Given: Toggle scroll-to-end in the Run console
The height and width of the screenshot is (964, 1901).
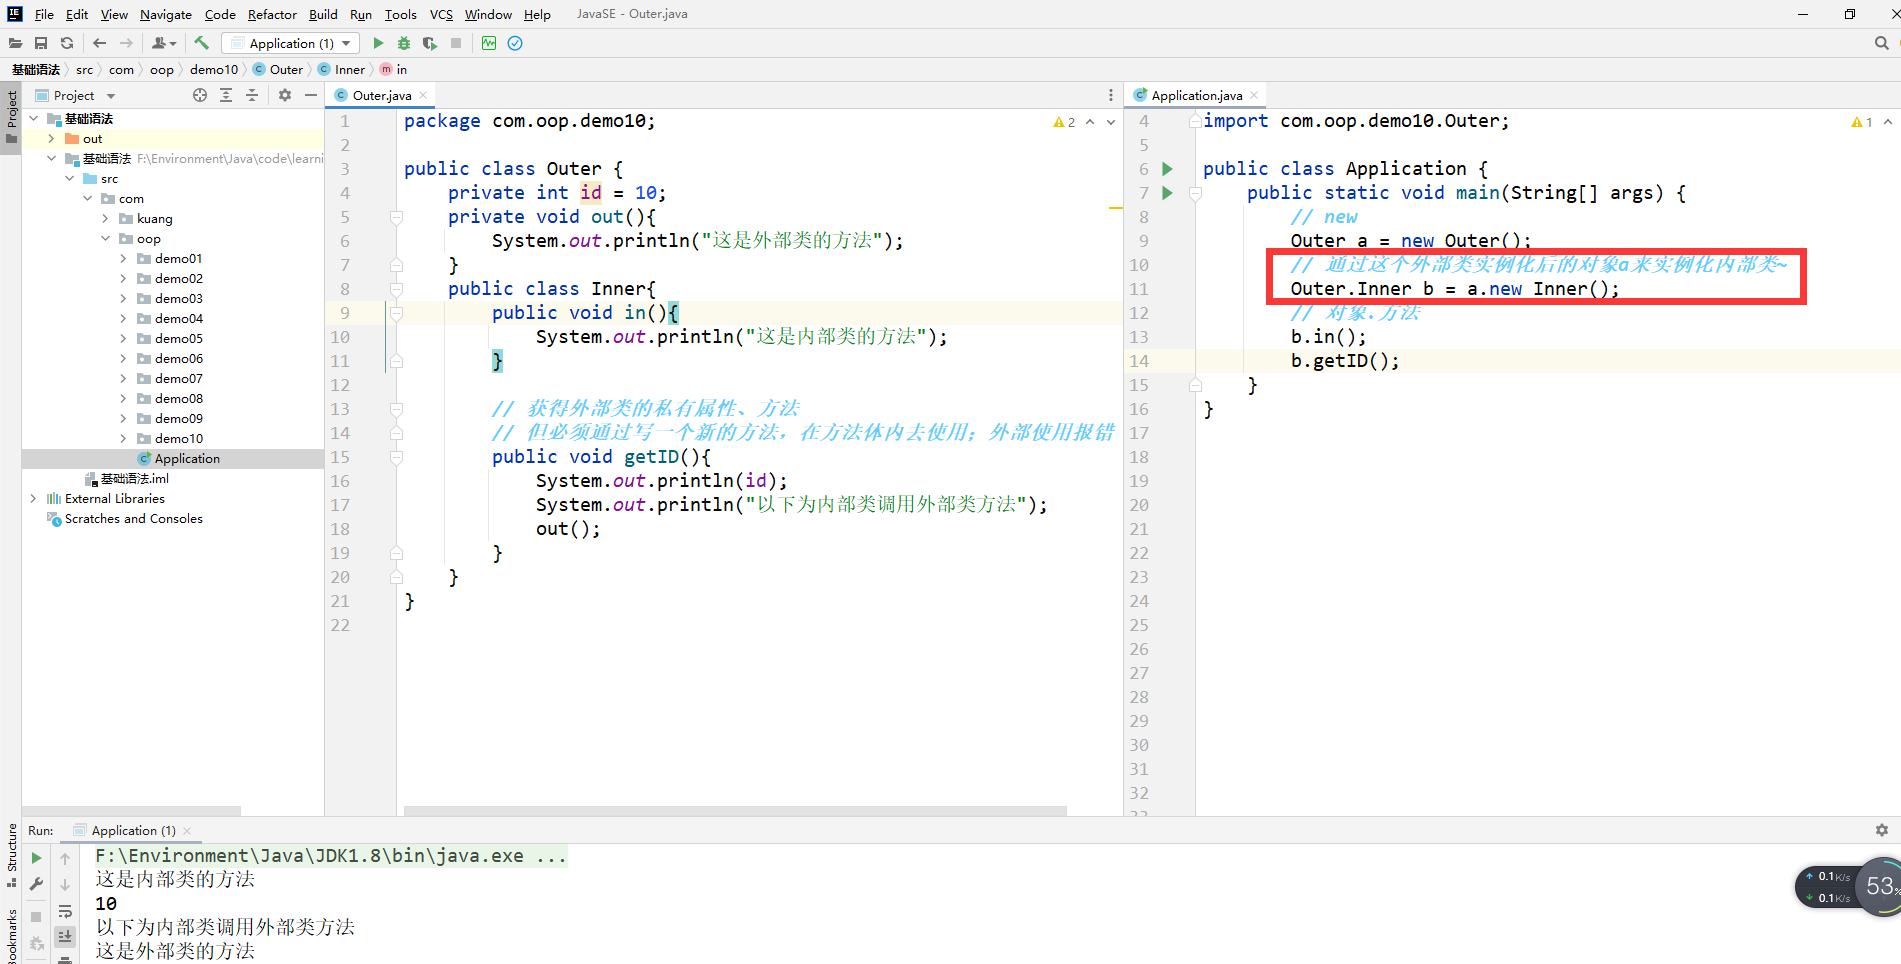Looking at the screenshot, I should click(65, 937).
